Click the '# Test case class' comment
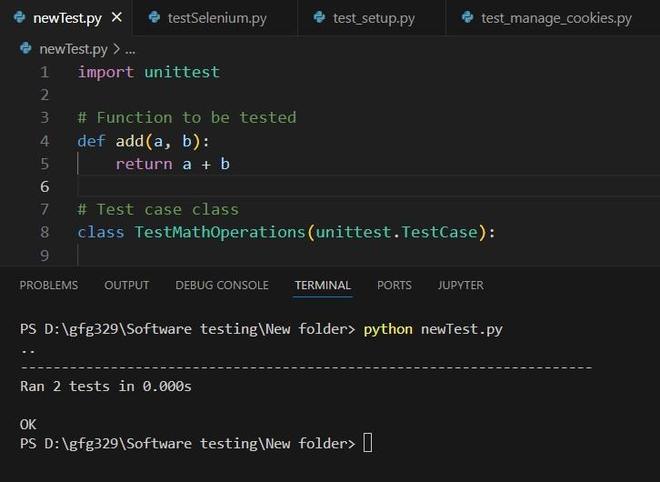Image resolution: width=660 pixels, height=482 pixels. pos(158,209)
